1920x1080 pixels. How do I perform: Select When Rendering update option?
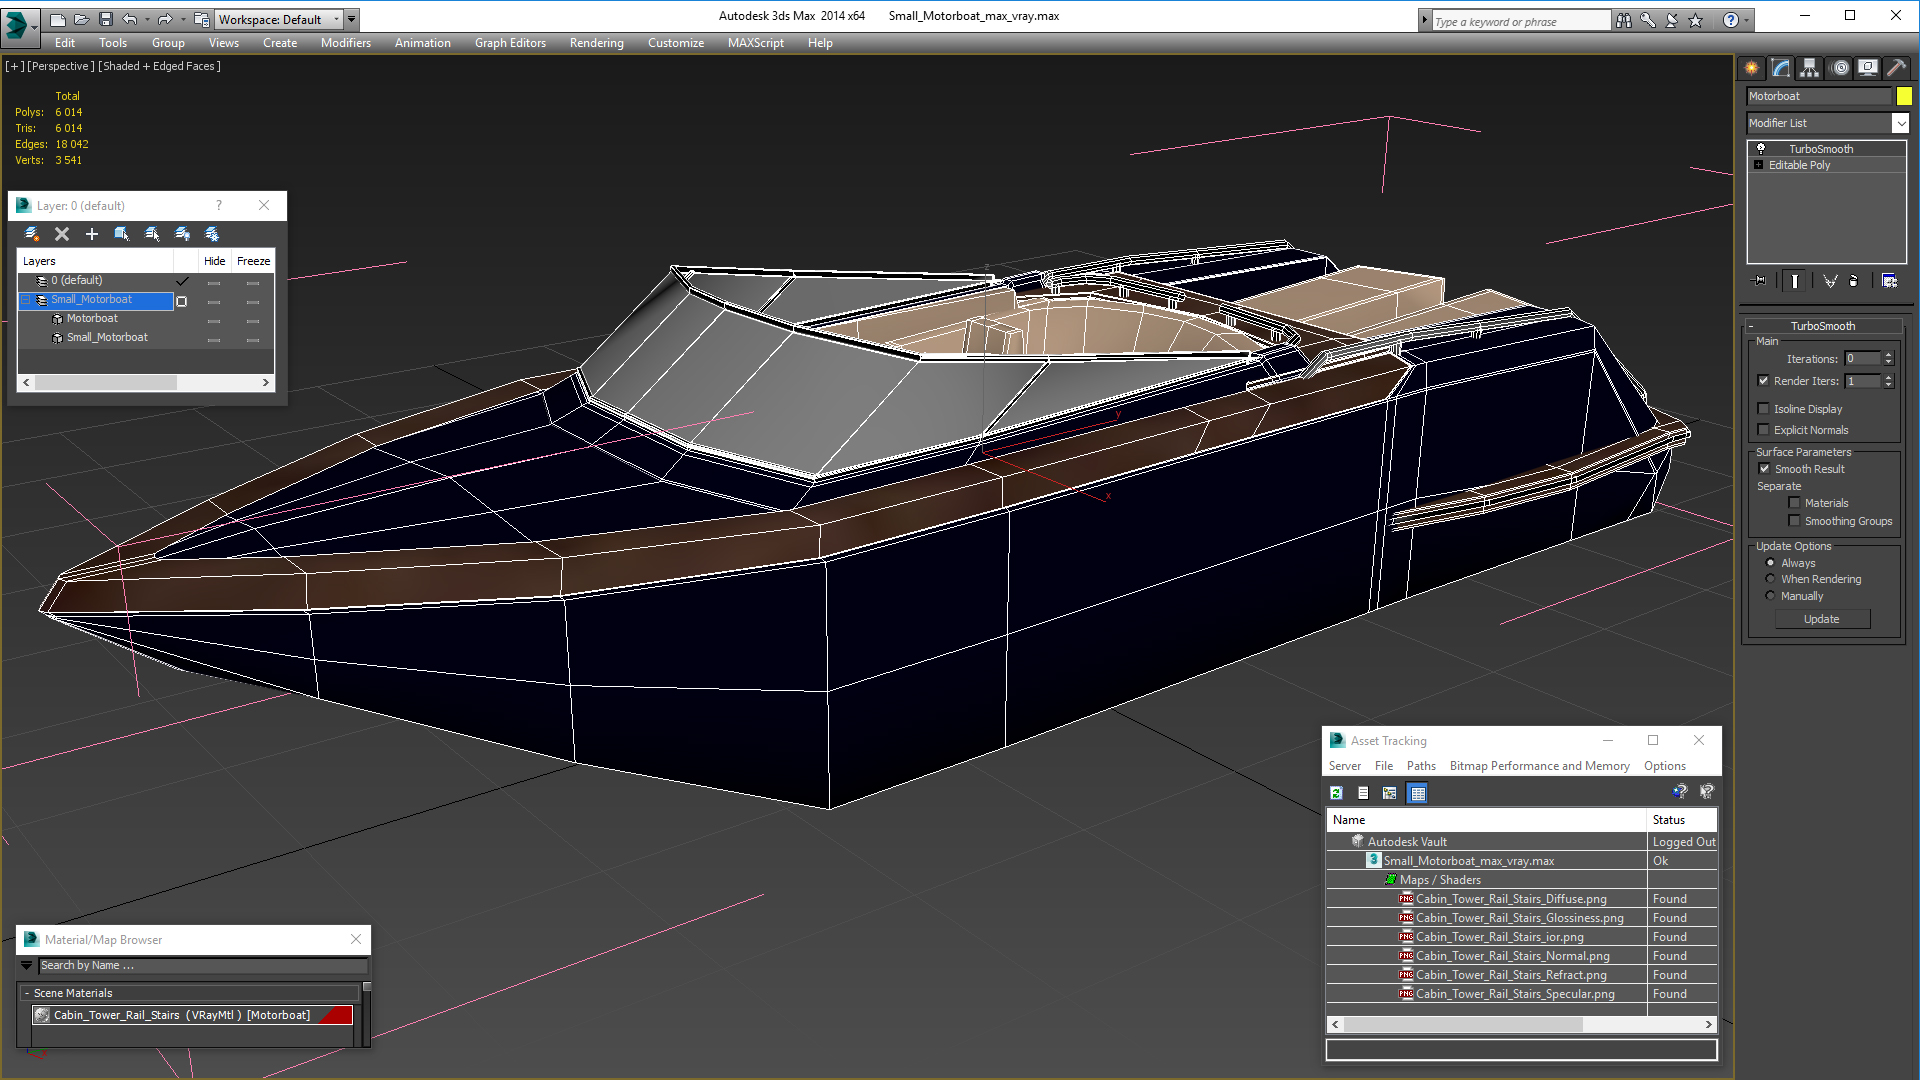pyautogui.click(x=1770, y=579)
